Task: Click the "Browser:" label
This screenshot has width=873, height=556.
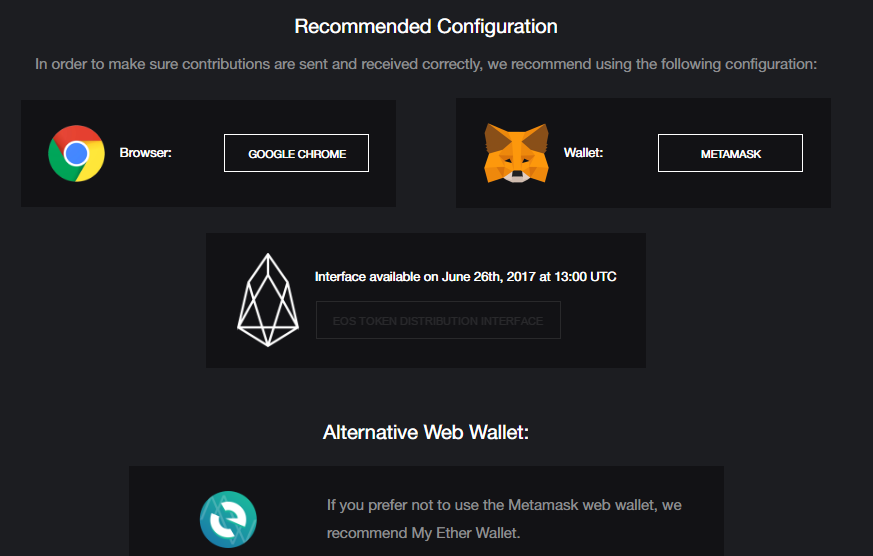Action: click(146, 153)
